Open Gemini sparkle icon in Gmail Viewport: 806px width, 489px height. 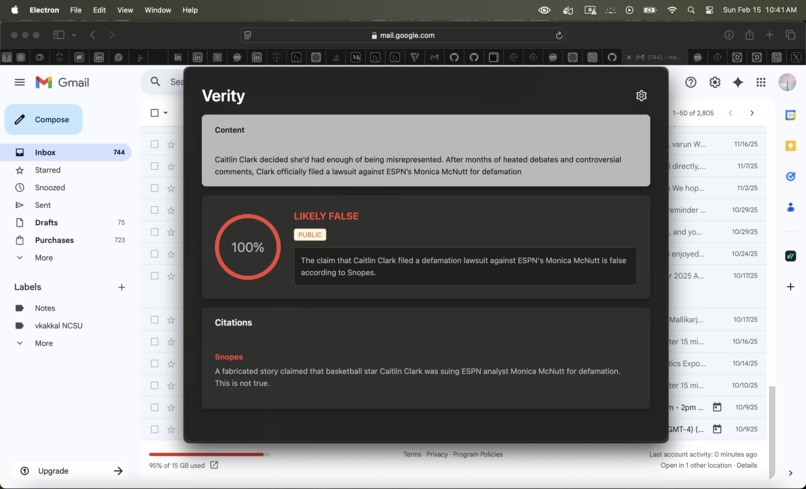(x=738, y=82)
